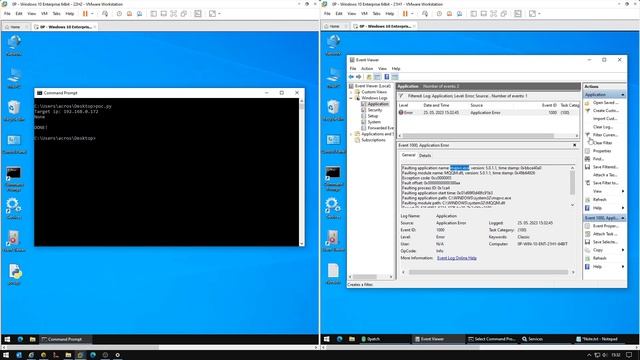This screenshot has height=360, width=640.
Task: Click the Forward arrow in Event Viewer toolbar
Action: (359, 77)
